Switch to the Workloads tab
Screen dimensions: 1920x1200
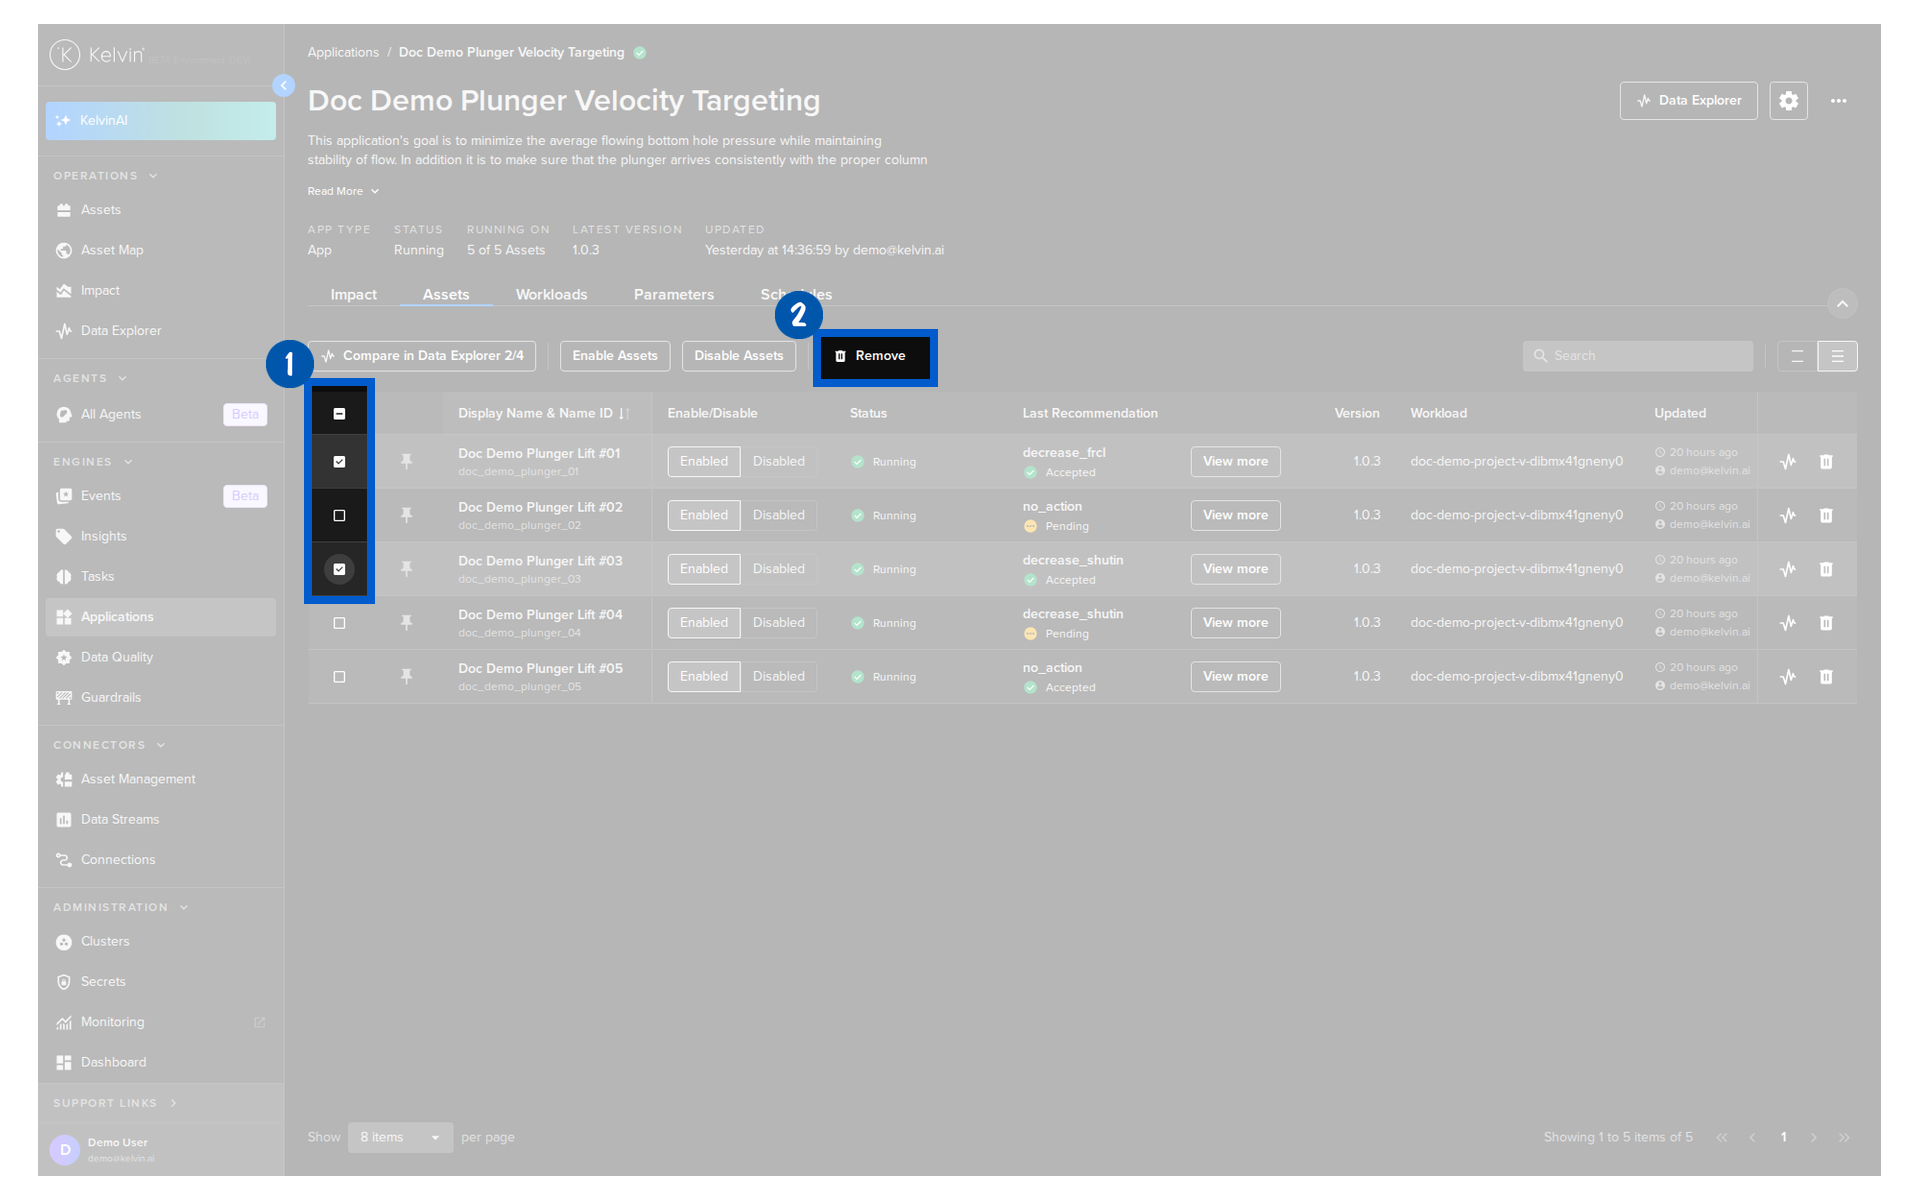click(x=551, y=295)
